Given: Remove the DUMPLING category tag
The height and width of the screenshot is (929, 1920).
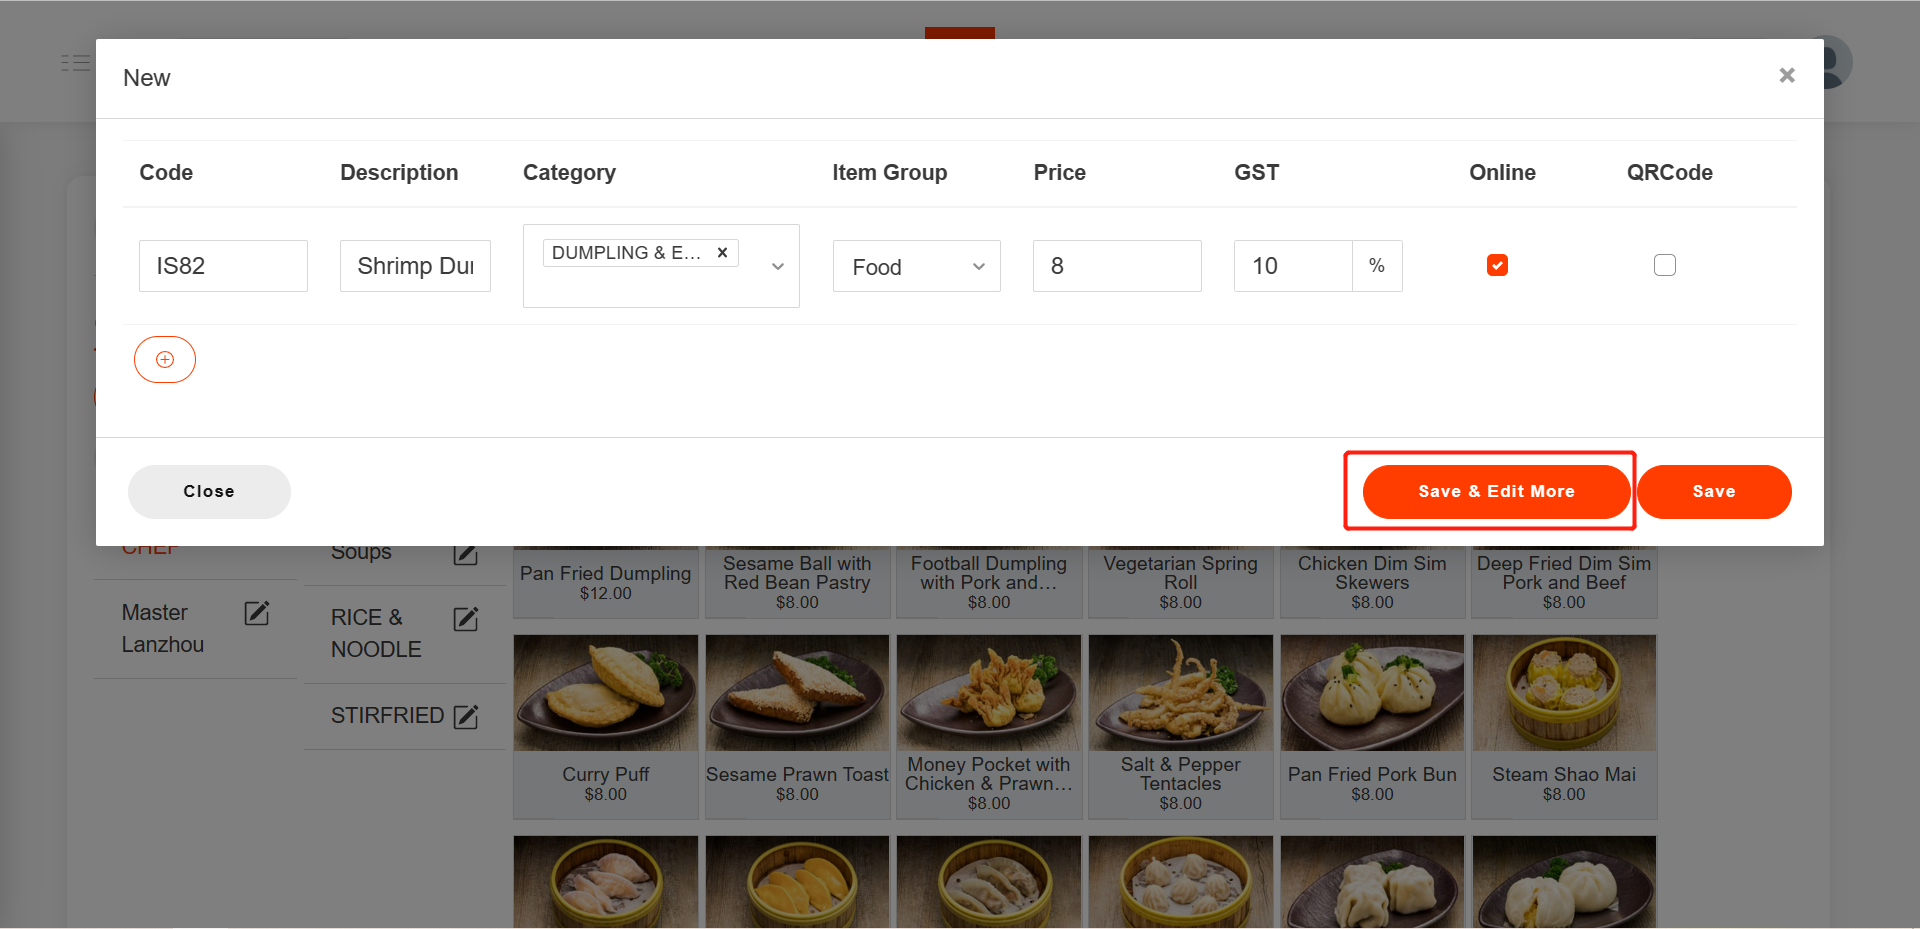Looking at the screenshot, I should coord(722,252).
